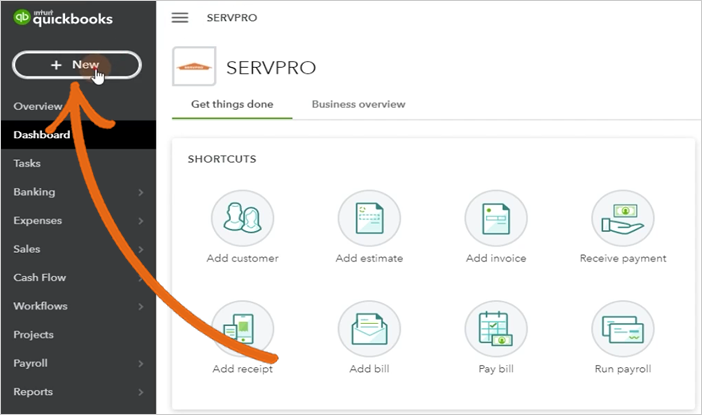Open Tasks in the sidebar

coord(27,163)
